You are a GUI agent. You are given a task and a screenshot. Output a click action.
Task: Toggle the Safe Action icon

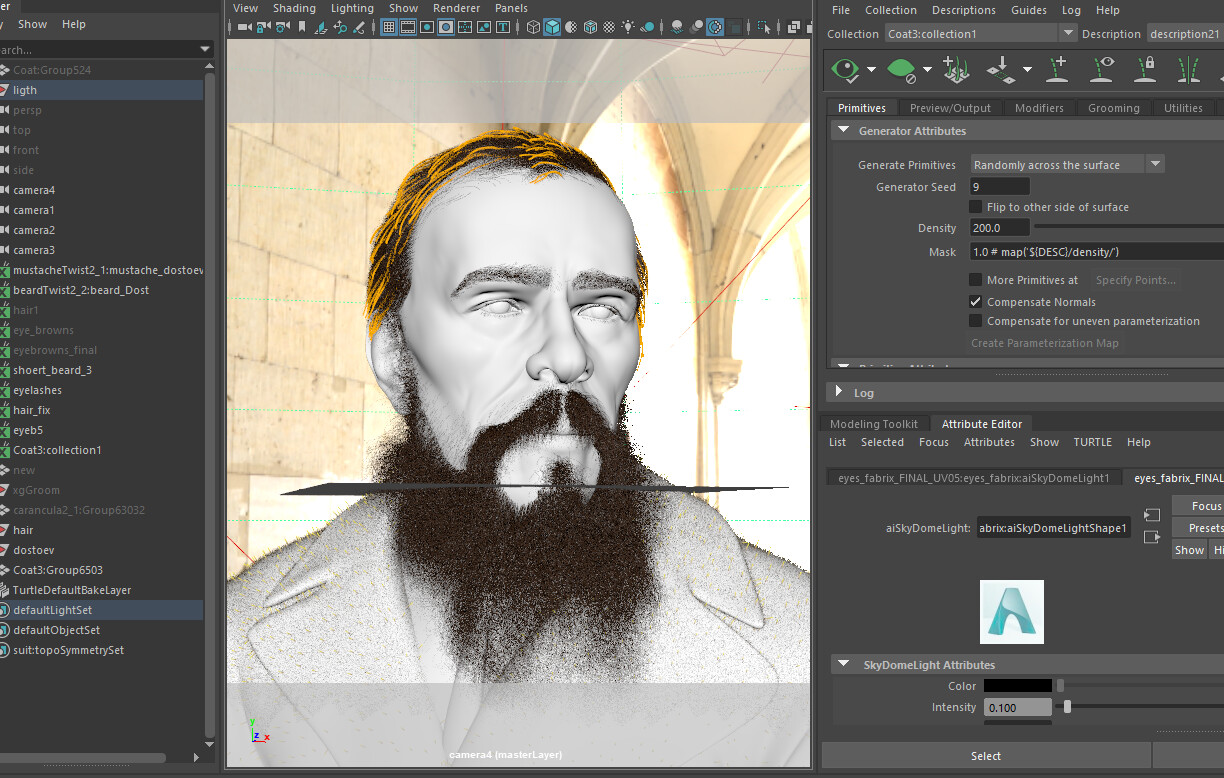coord(484,27)
